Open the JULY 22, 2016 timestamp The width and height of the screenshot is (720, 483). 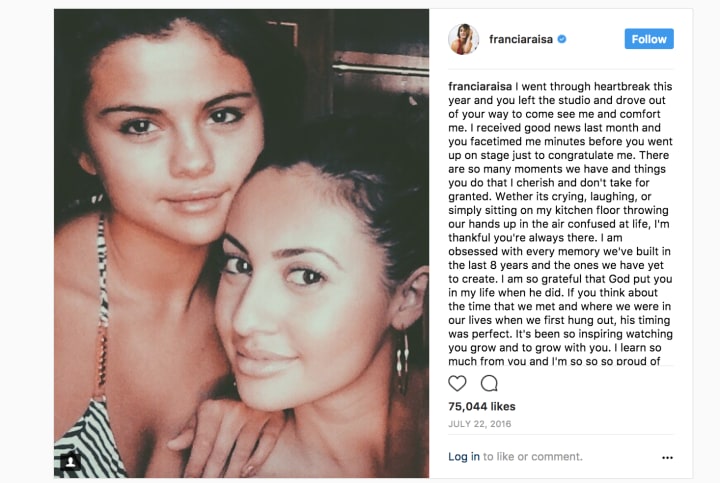click(479, 424)
